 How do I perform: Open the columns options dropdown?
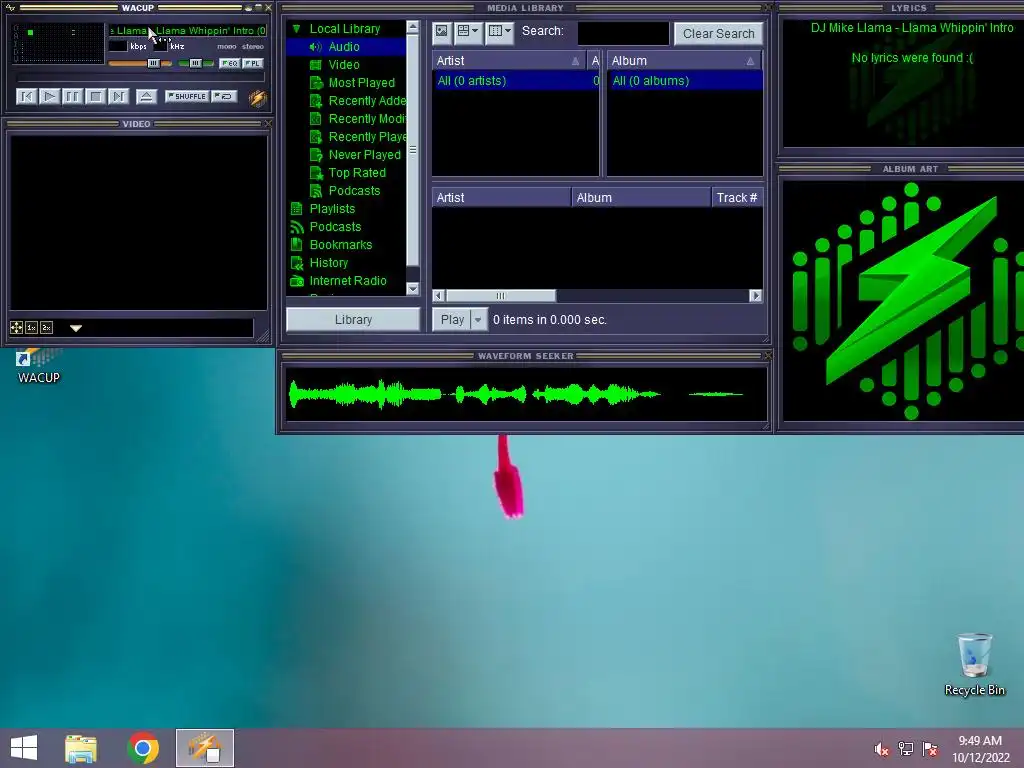tap(500, 31)
